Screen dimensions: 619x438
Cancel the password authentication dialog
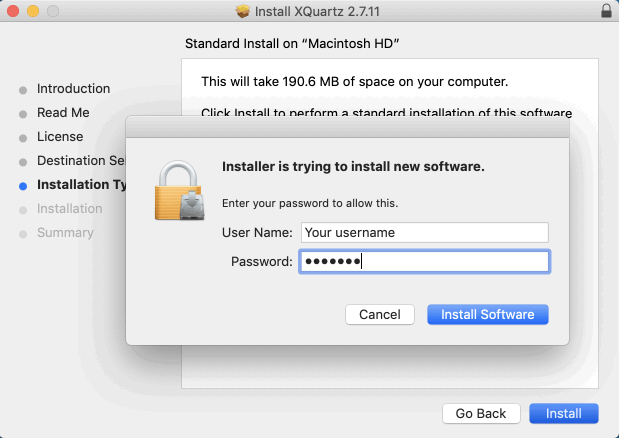click(380, 314)
